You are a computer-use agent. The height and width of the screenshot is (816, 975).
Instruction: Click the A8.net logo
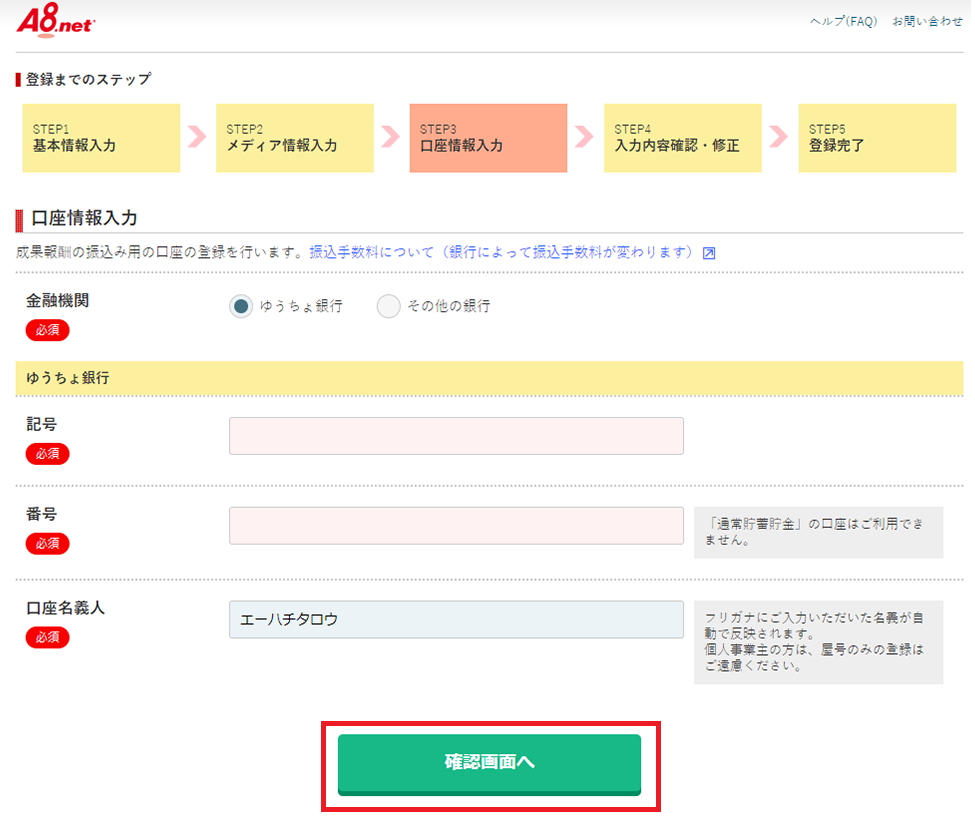click(55, 21)
